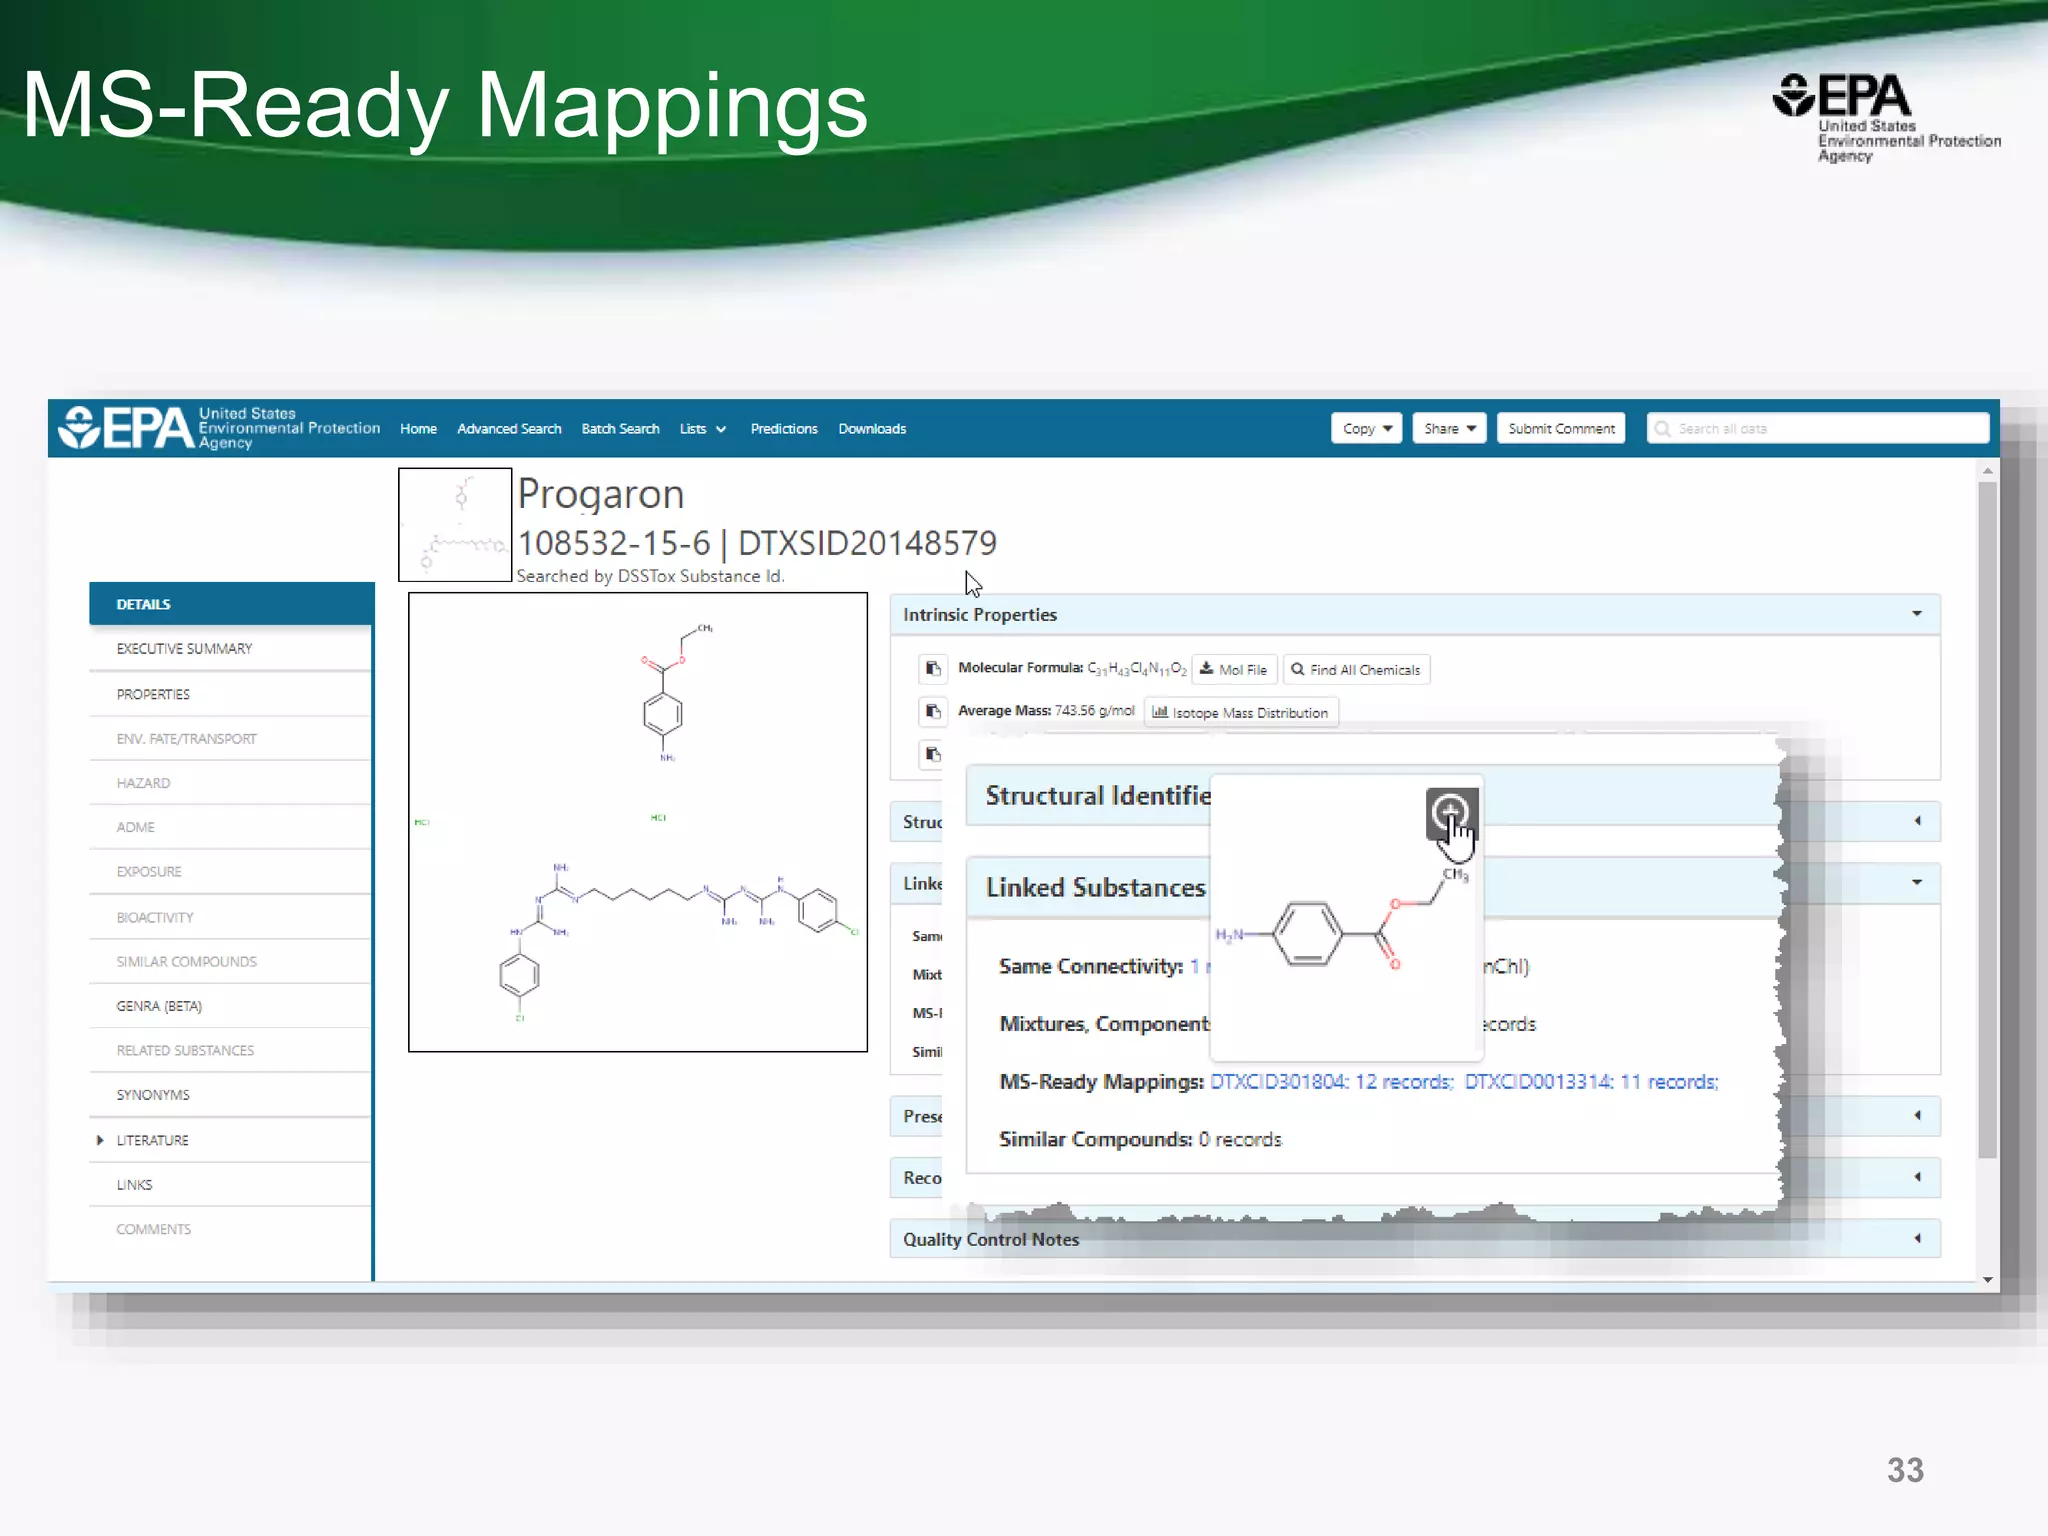Open the Predictions page
The width and height of the screenshot is (2048, 1536).
click(x=784, y=429)
